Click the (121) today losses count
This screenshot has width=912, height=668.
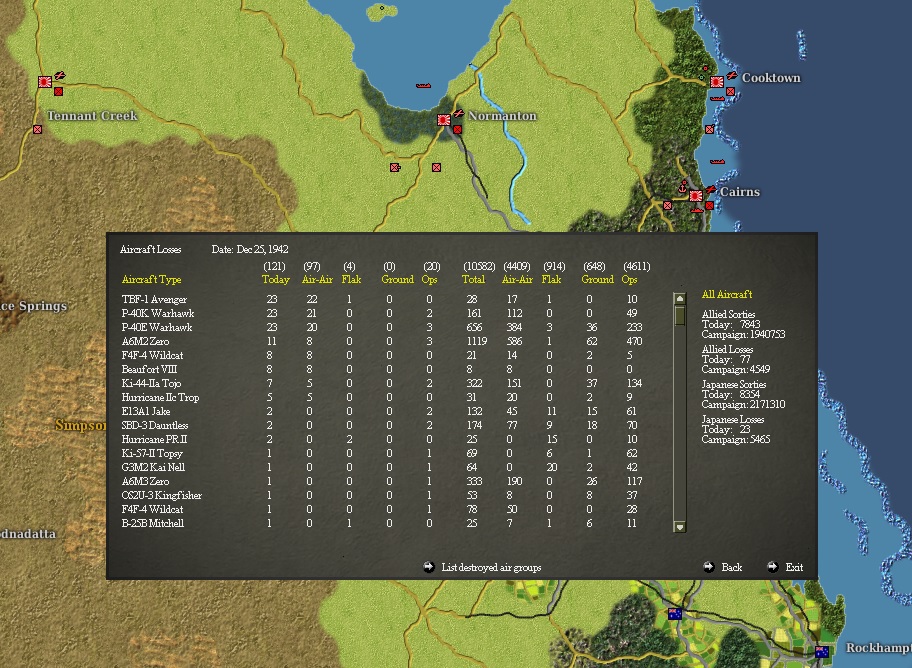point(274,266)
